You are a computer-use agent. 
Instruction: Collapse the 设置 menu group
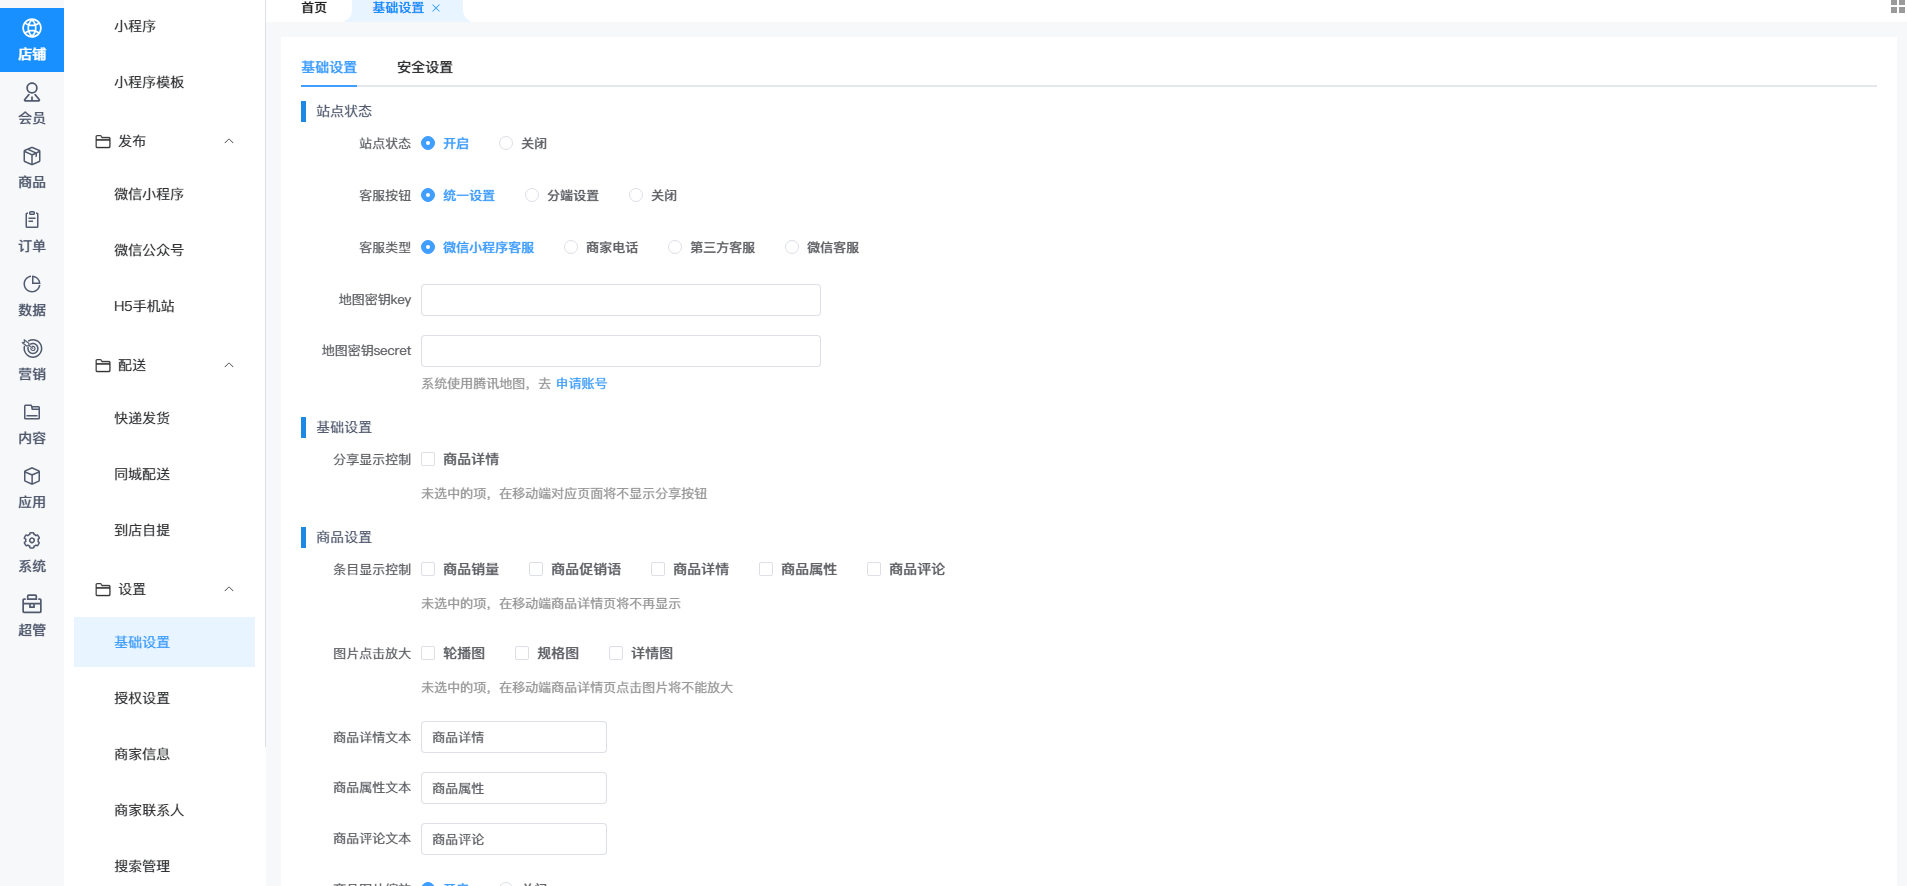click(229, 590)
